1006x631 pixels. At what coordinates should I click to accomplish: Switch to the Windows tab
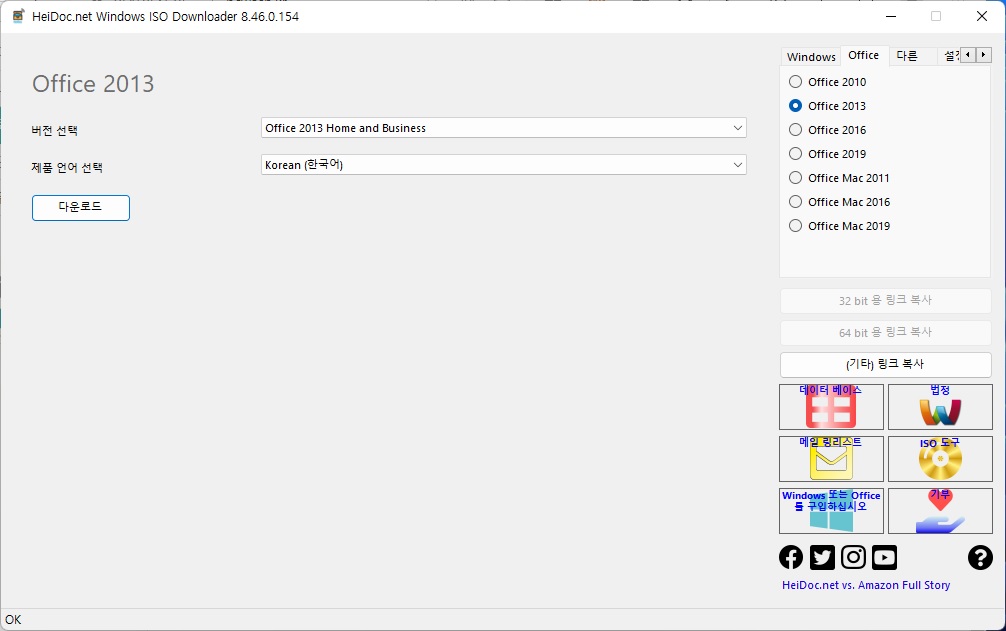point(811,57)
